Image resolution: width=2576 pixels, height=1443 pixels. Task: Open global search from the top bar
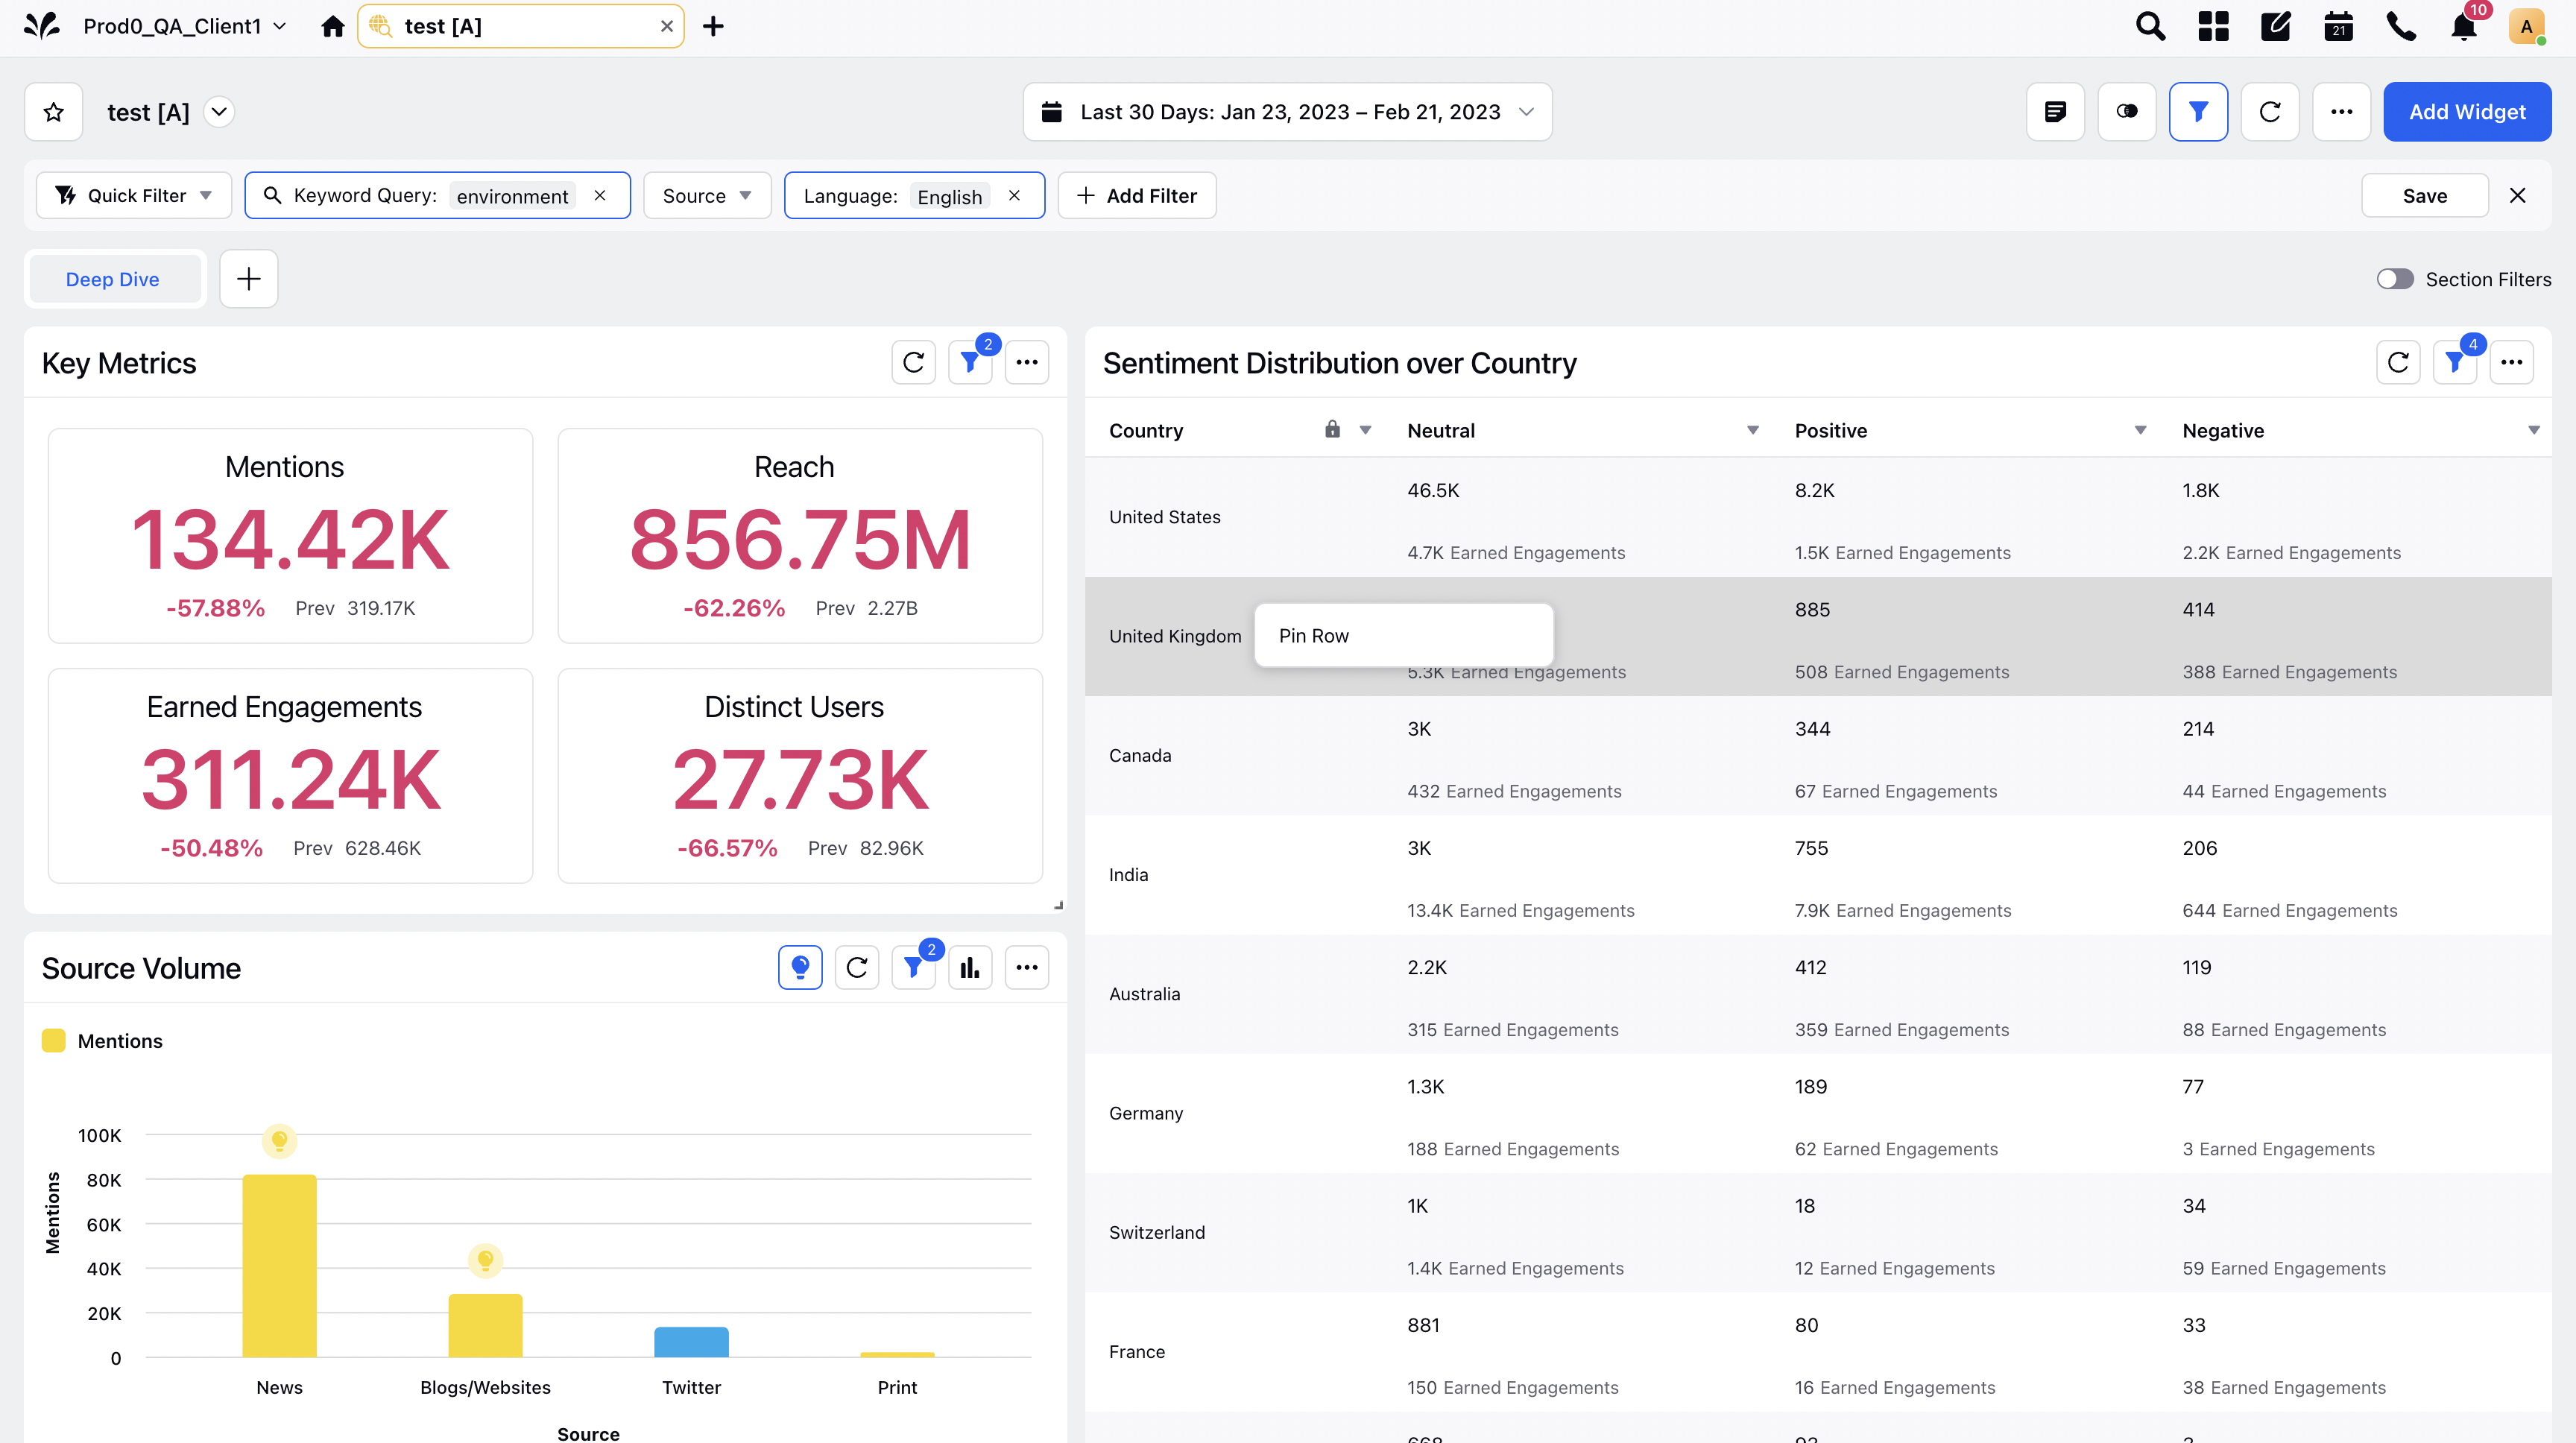[x=2149, y=26]
